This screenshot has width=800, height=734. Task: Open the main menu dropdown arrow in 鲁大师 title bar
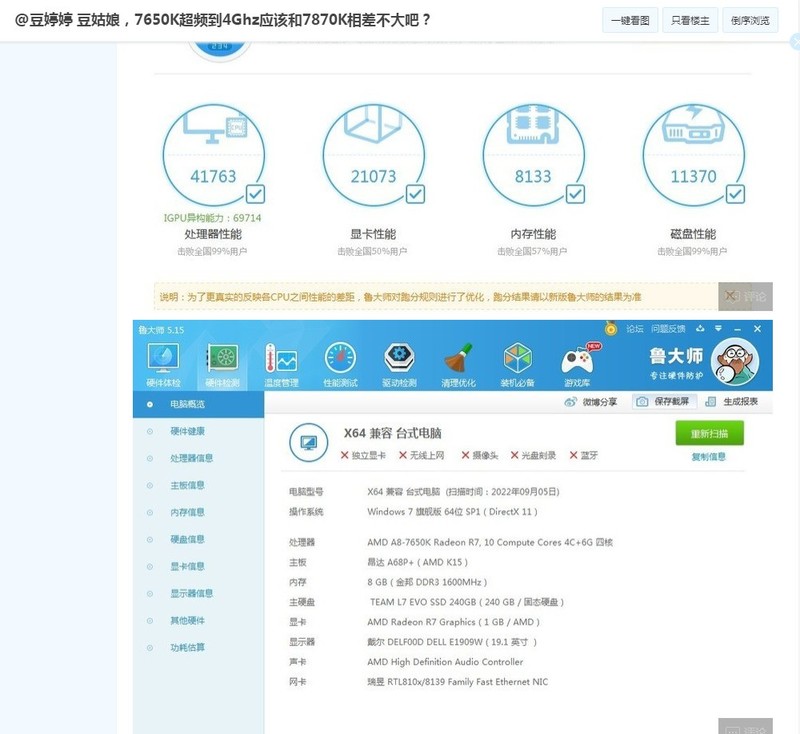coord(718,328)
